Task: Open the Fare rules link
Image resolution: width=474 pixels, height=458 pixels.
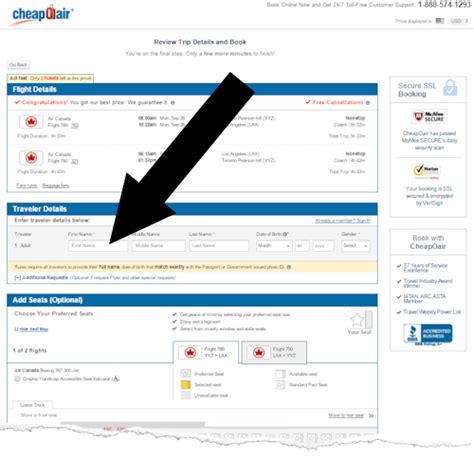Action: click(x=27, y=186)
